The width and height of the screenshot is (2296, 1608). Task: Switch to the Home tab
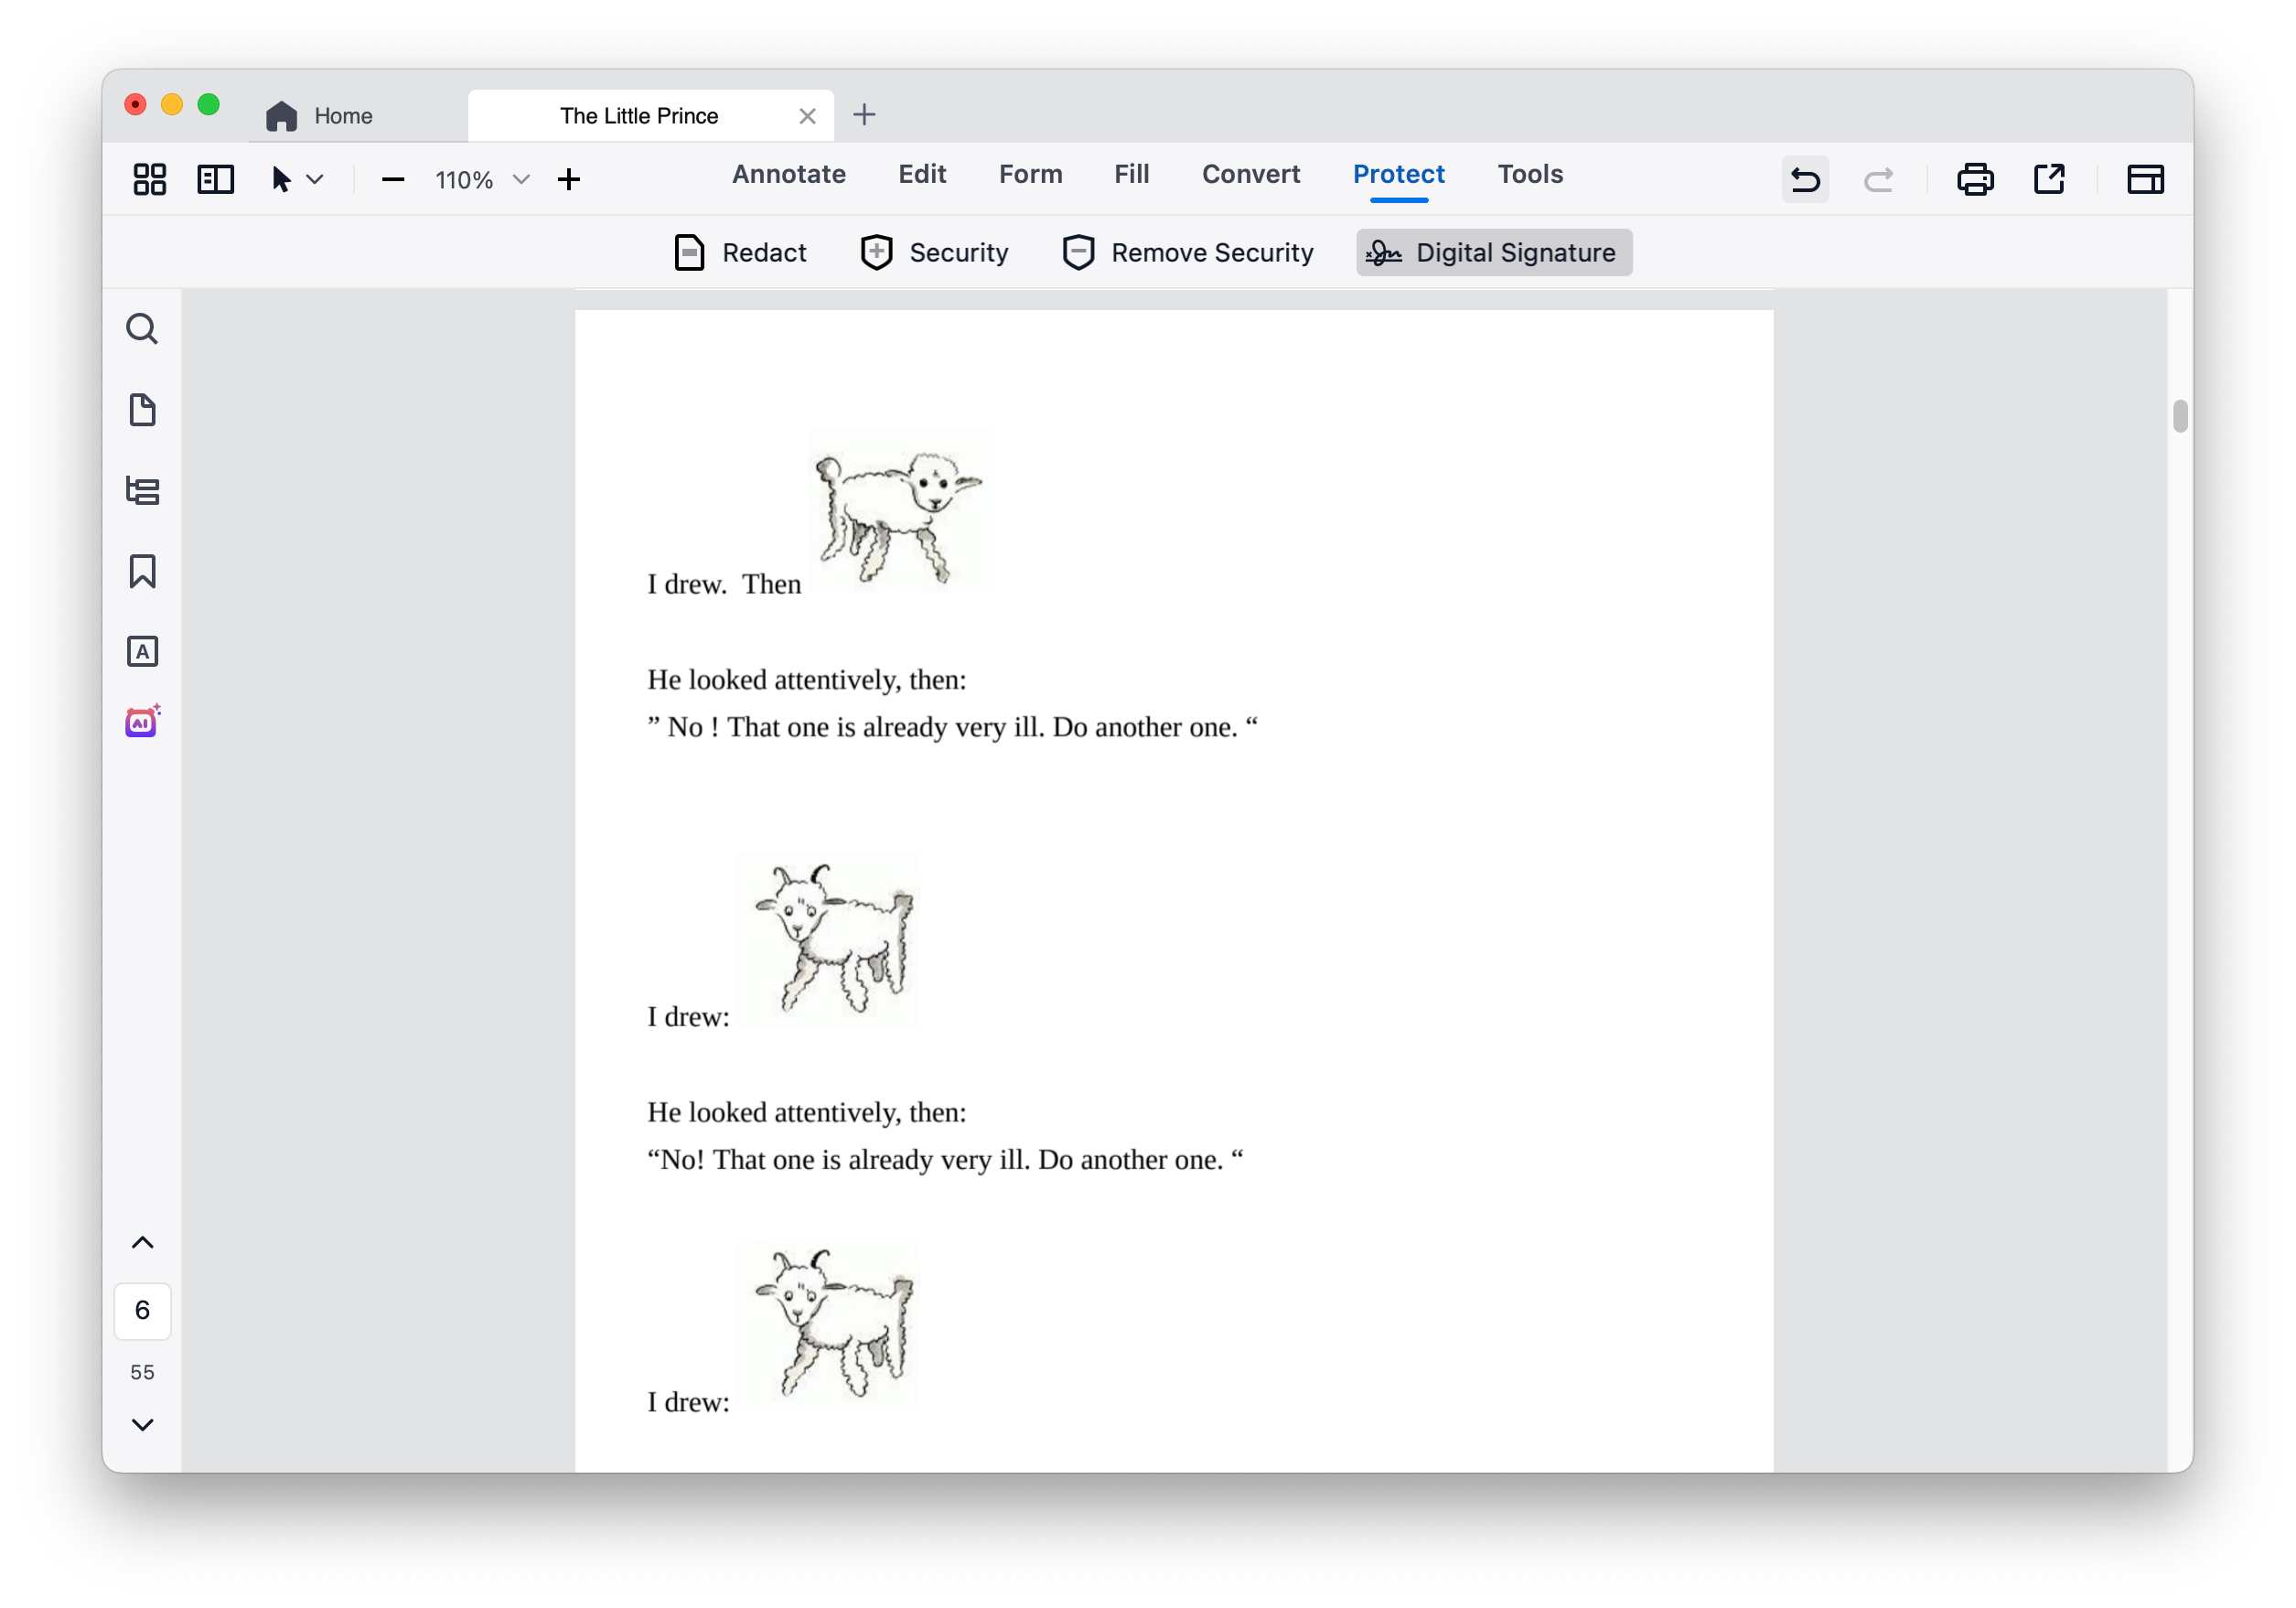point(322,114)
